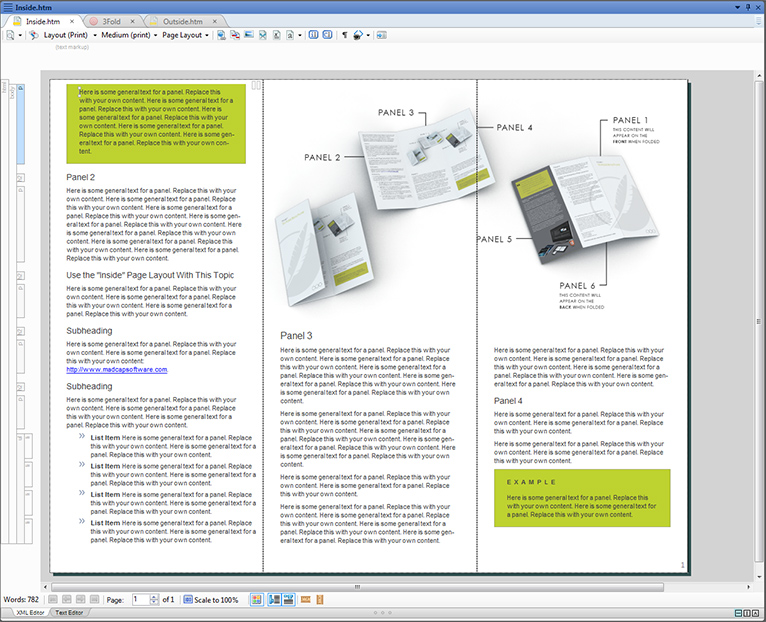Close the Outside.htm tab
This screenshot has width=766, height=622.
[x=214, y=21]
